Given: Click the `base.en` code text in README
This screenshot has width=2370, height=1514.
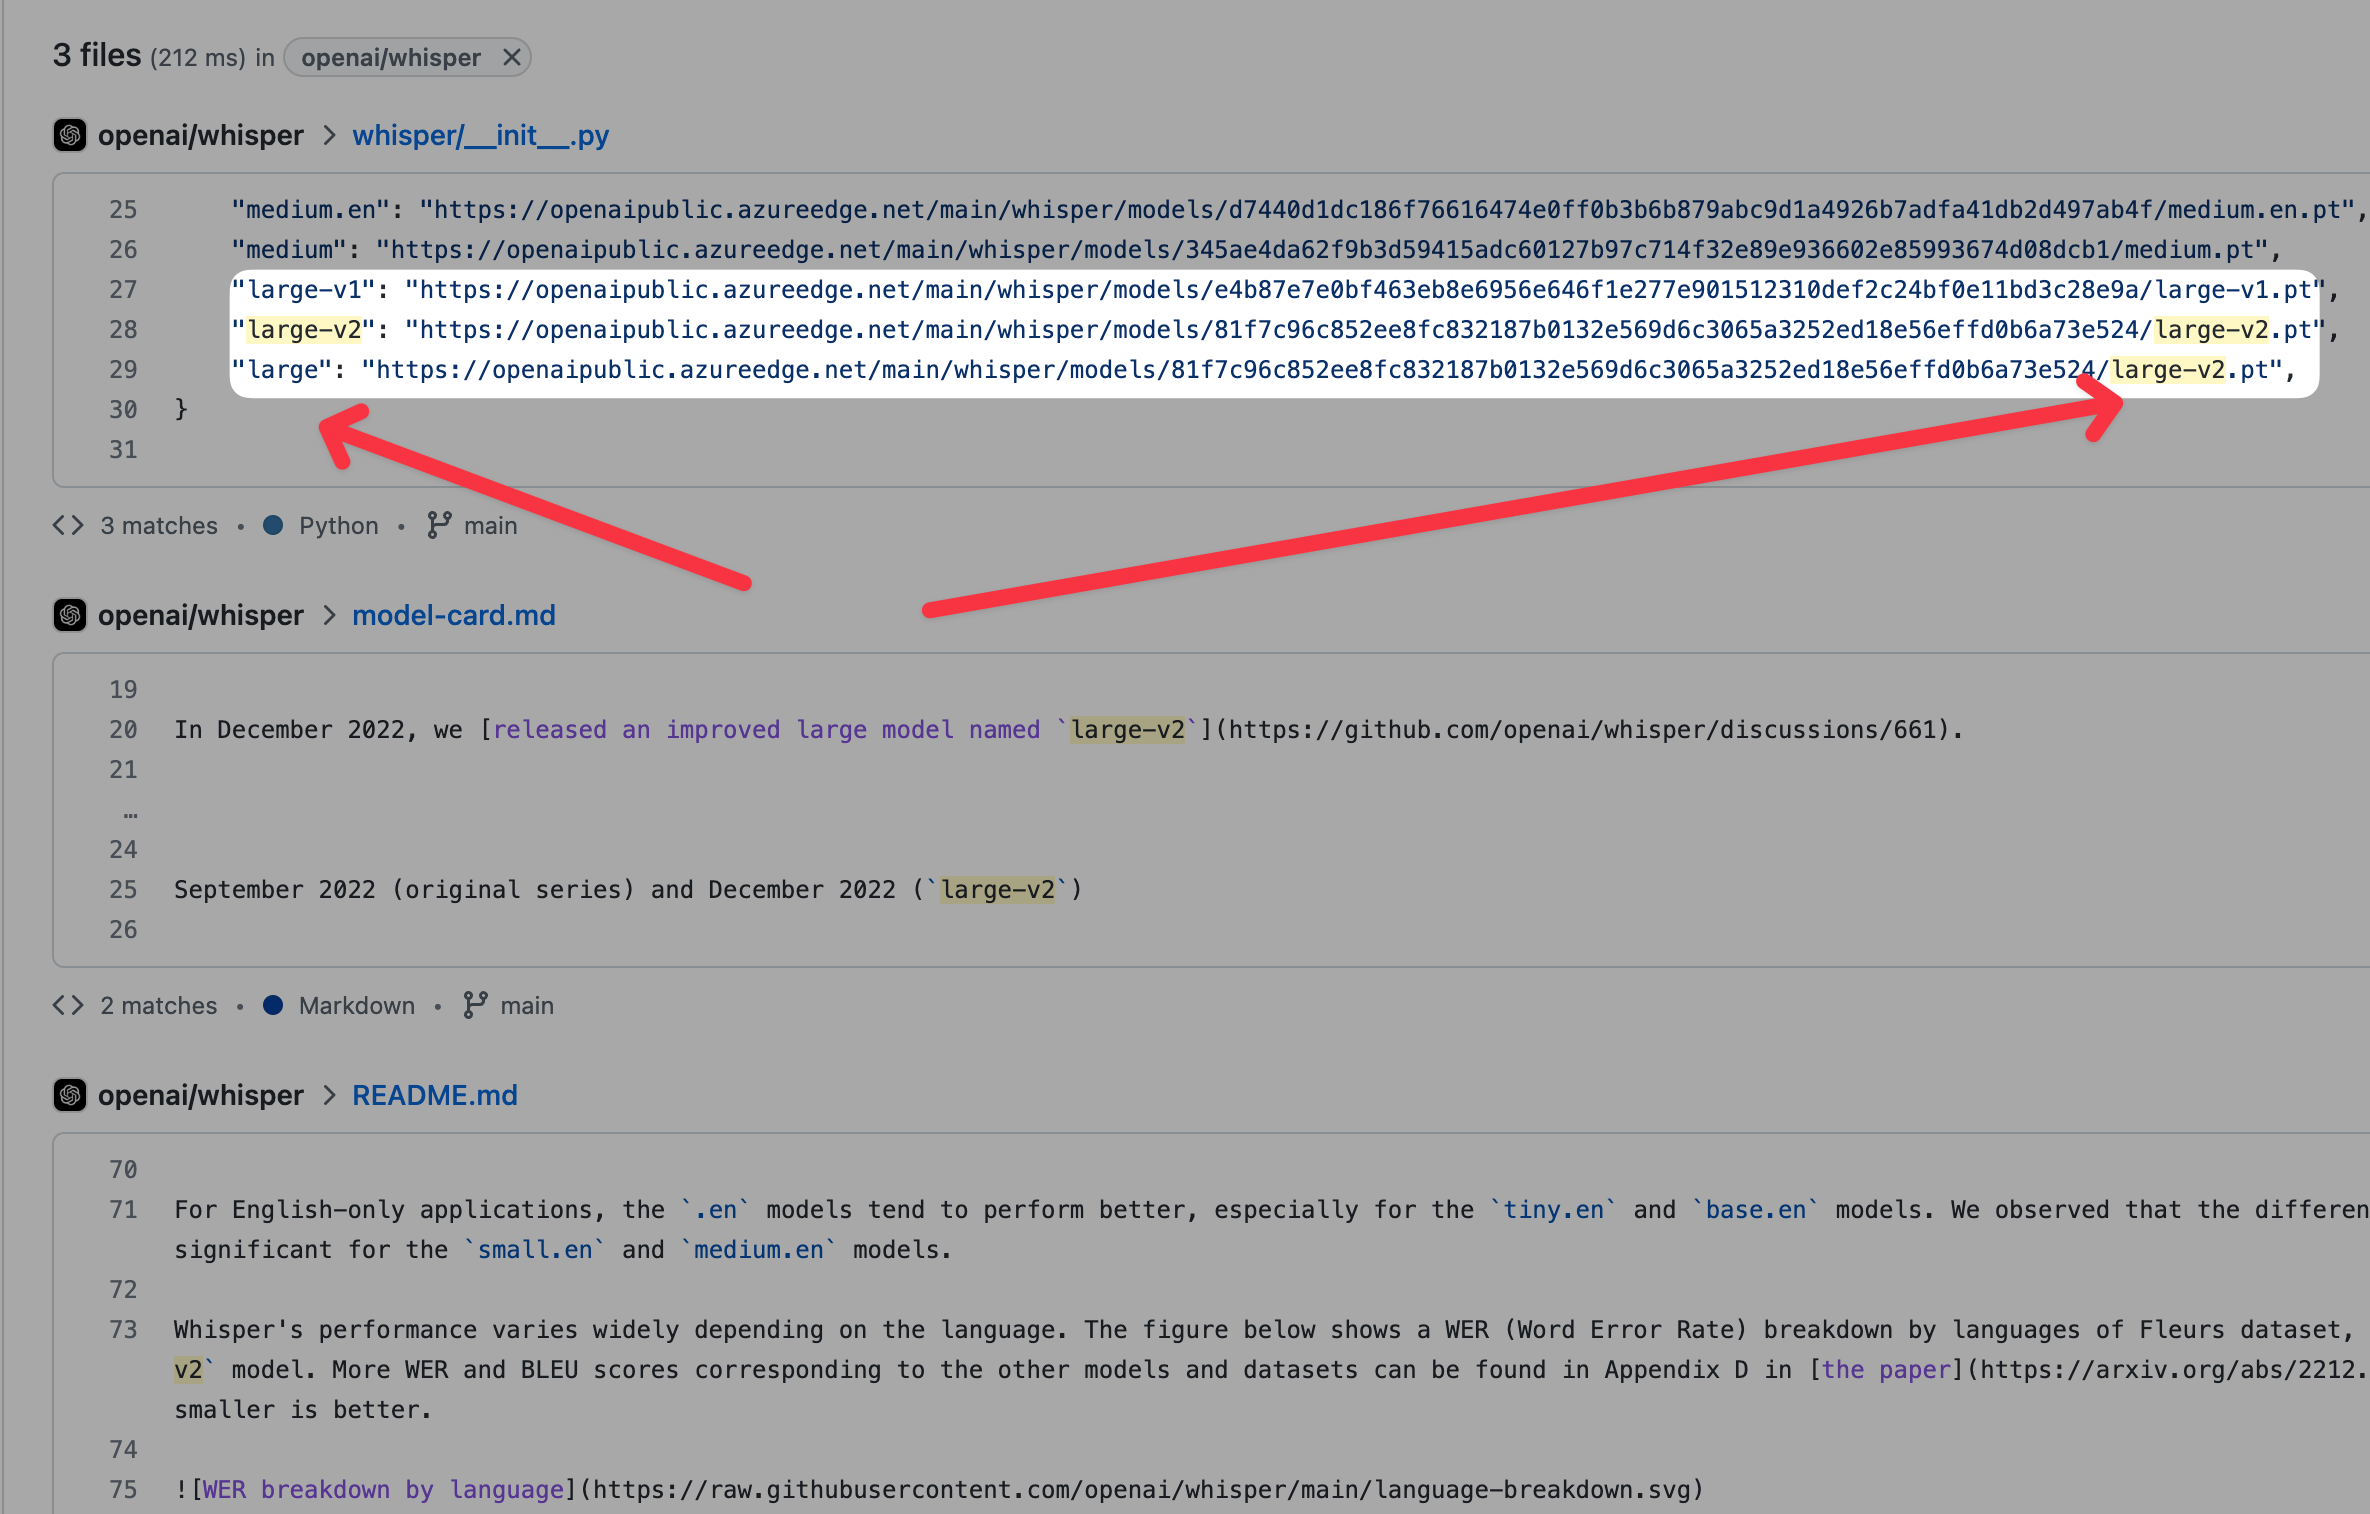Looking at the screenshot, I should [x=1755, y=1209].
